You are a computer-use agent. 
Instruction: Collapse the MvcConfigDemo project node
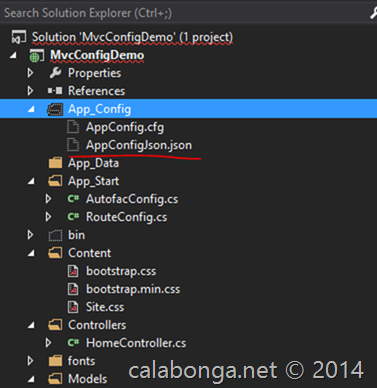coord(13,56)
